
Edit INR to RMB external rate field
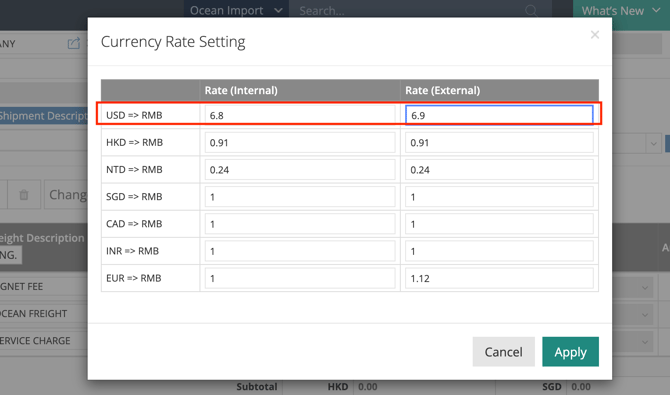point(499,251)
